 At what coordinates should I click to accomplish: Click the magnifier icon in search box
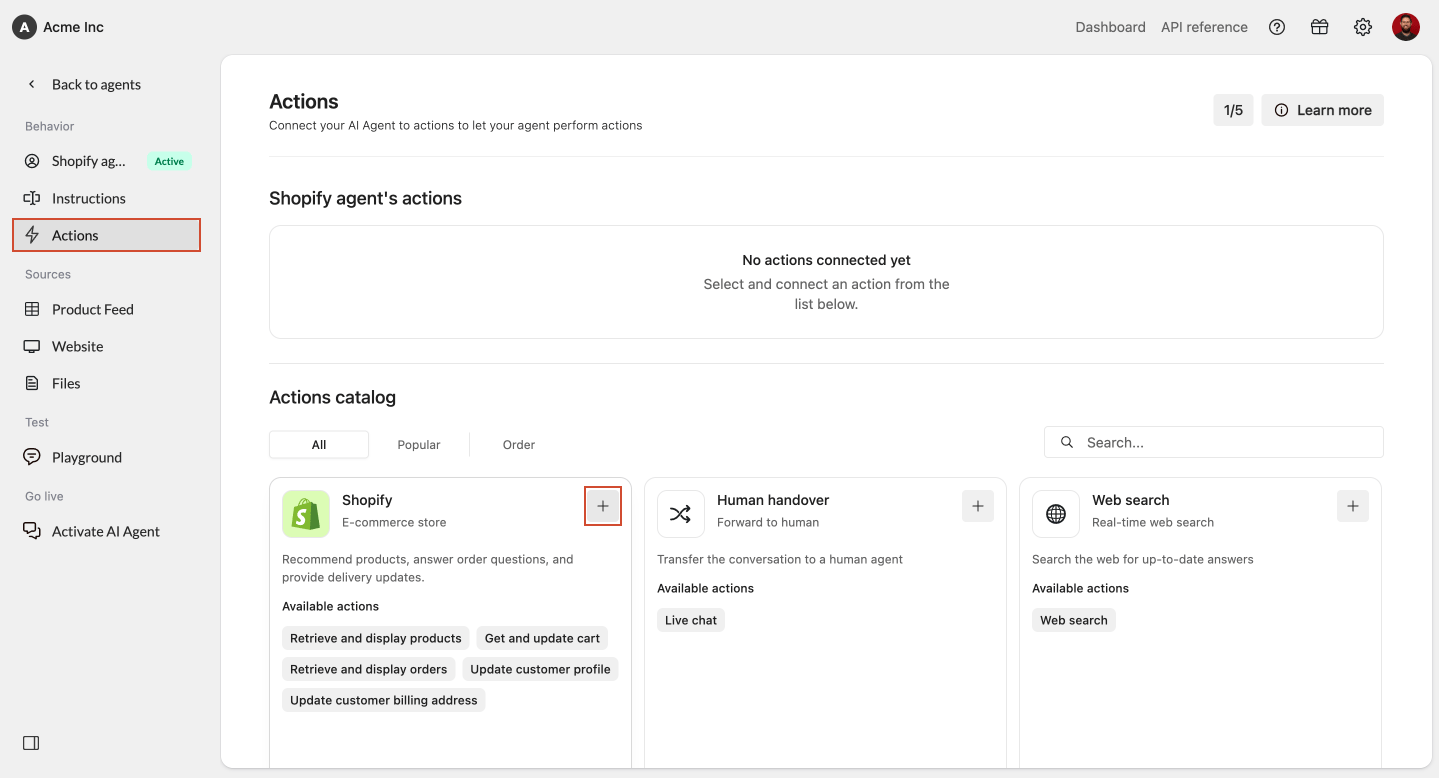click(1067, 442)
